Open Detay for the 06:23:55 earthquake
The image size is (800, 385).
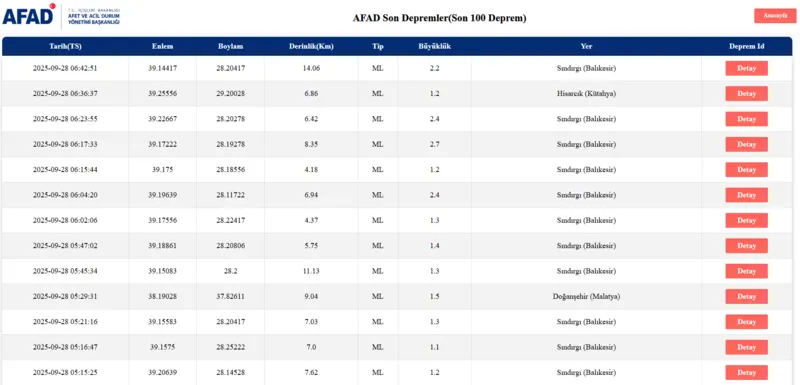coord(746,119)
